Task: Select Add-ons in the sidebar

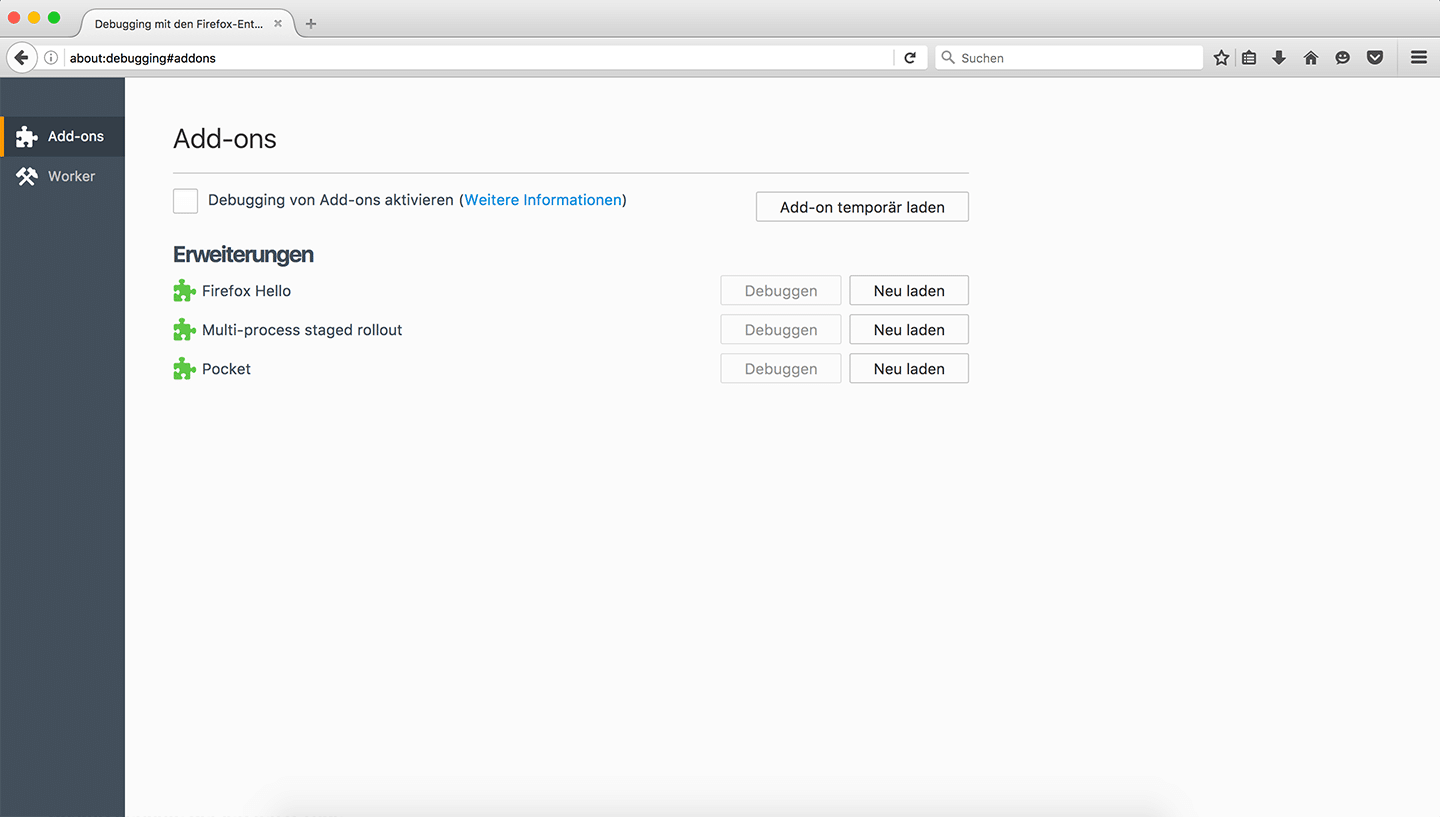Action: point(62,137)
